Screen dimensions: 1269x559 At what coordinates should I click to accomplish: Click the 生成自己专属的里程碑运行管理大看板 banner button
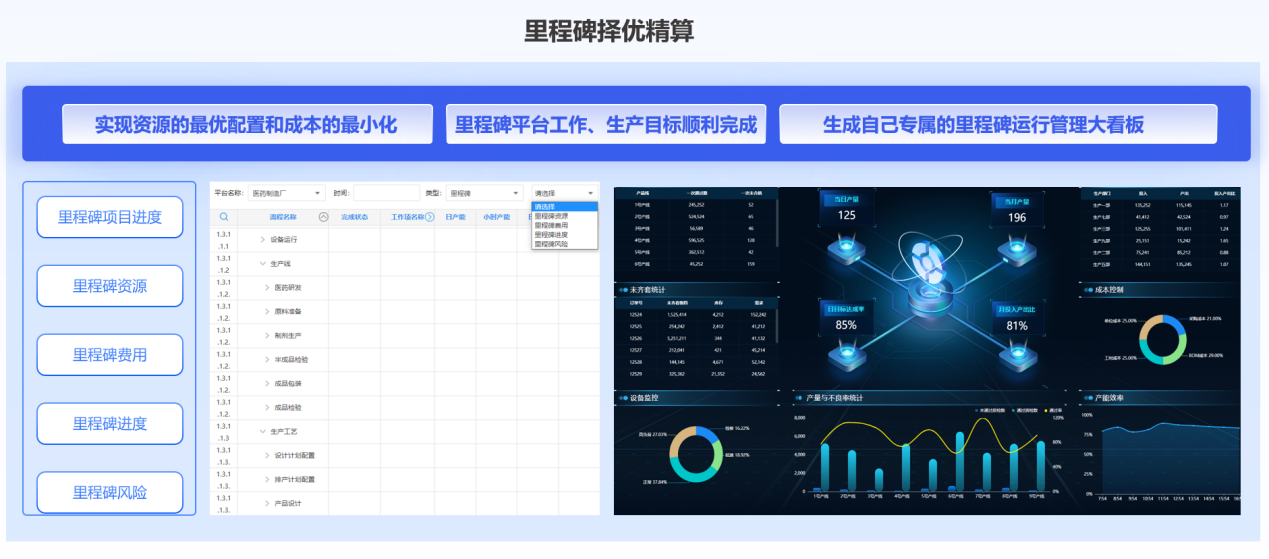[997, 125]
